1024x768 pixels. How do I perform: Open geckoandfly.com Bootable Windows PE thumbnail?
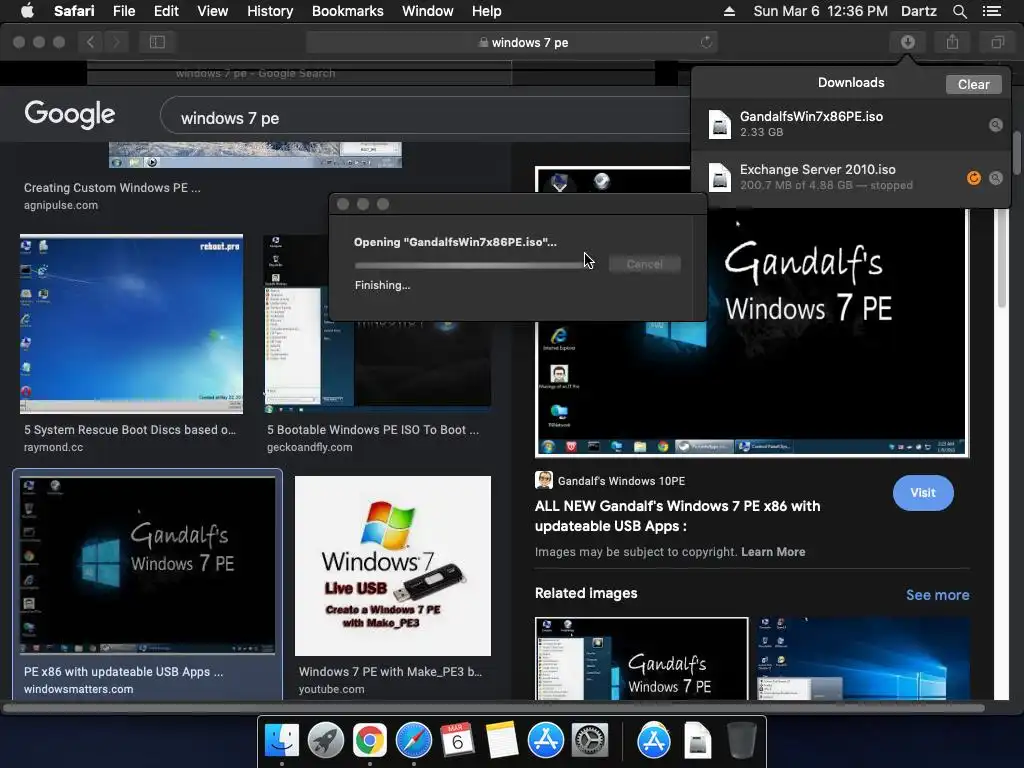click(x=377, y=366)
